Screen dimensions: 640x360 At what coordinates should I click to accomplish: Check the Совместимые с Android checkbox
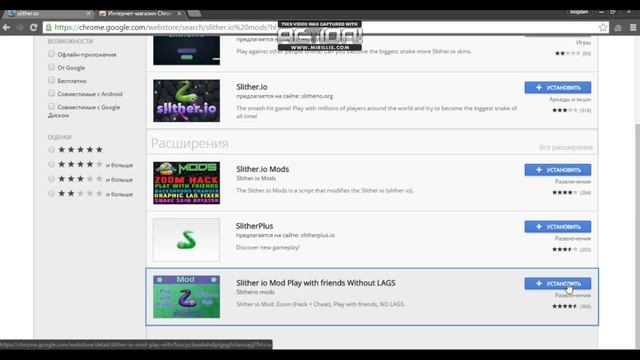[x=51, y=93]
